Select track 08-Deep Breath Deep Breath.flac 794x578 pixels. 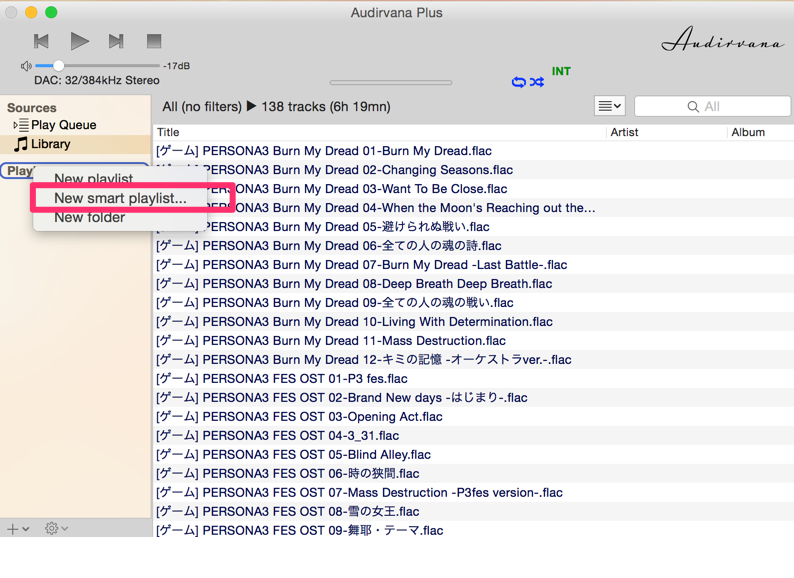(473, 284)
